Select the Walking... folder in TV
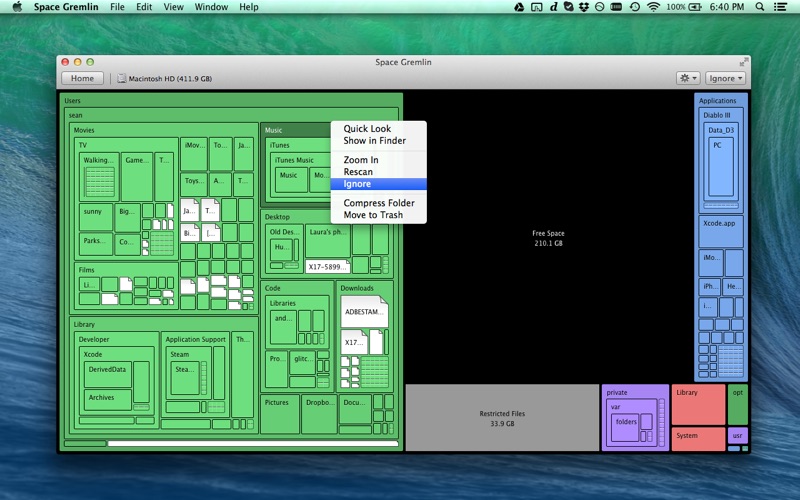 (x=99, y=176)
